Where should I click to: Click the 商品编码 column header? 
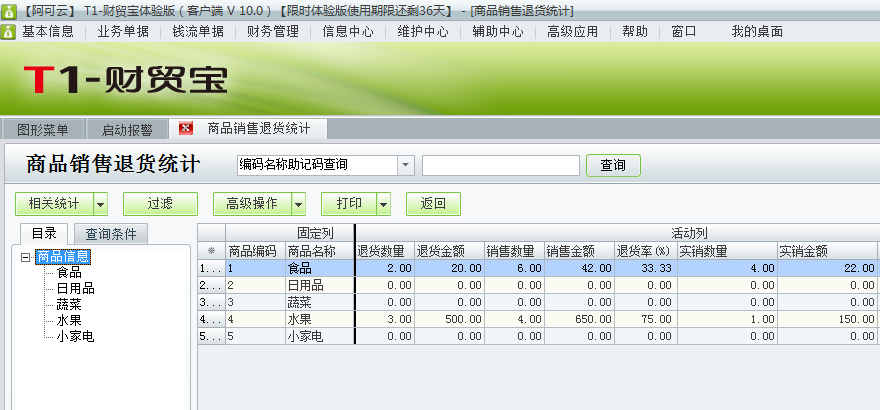click(255, 251)
